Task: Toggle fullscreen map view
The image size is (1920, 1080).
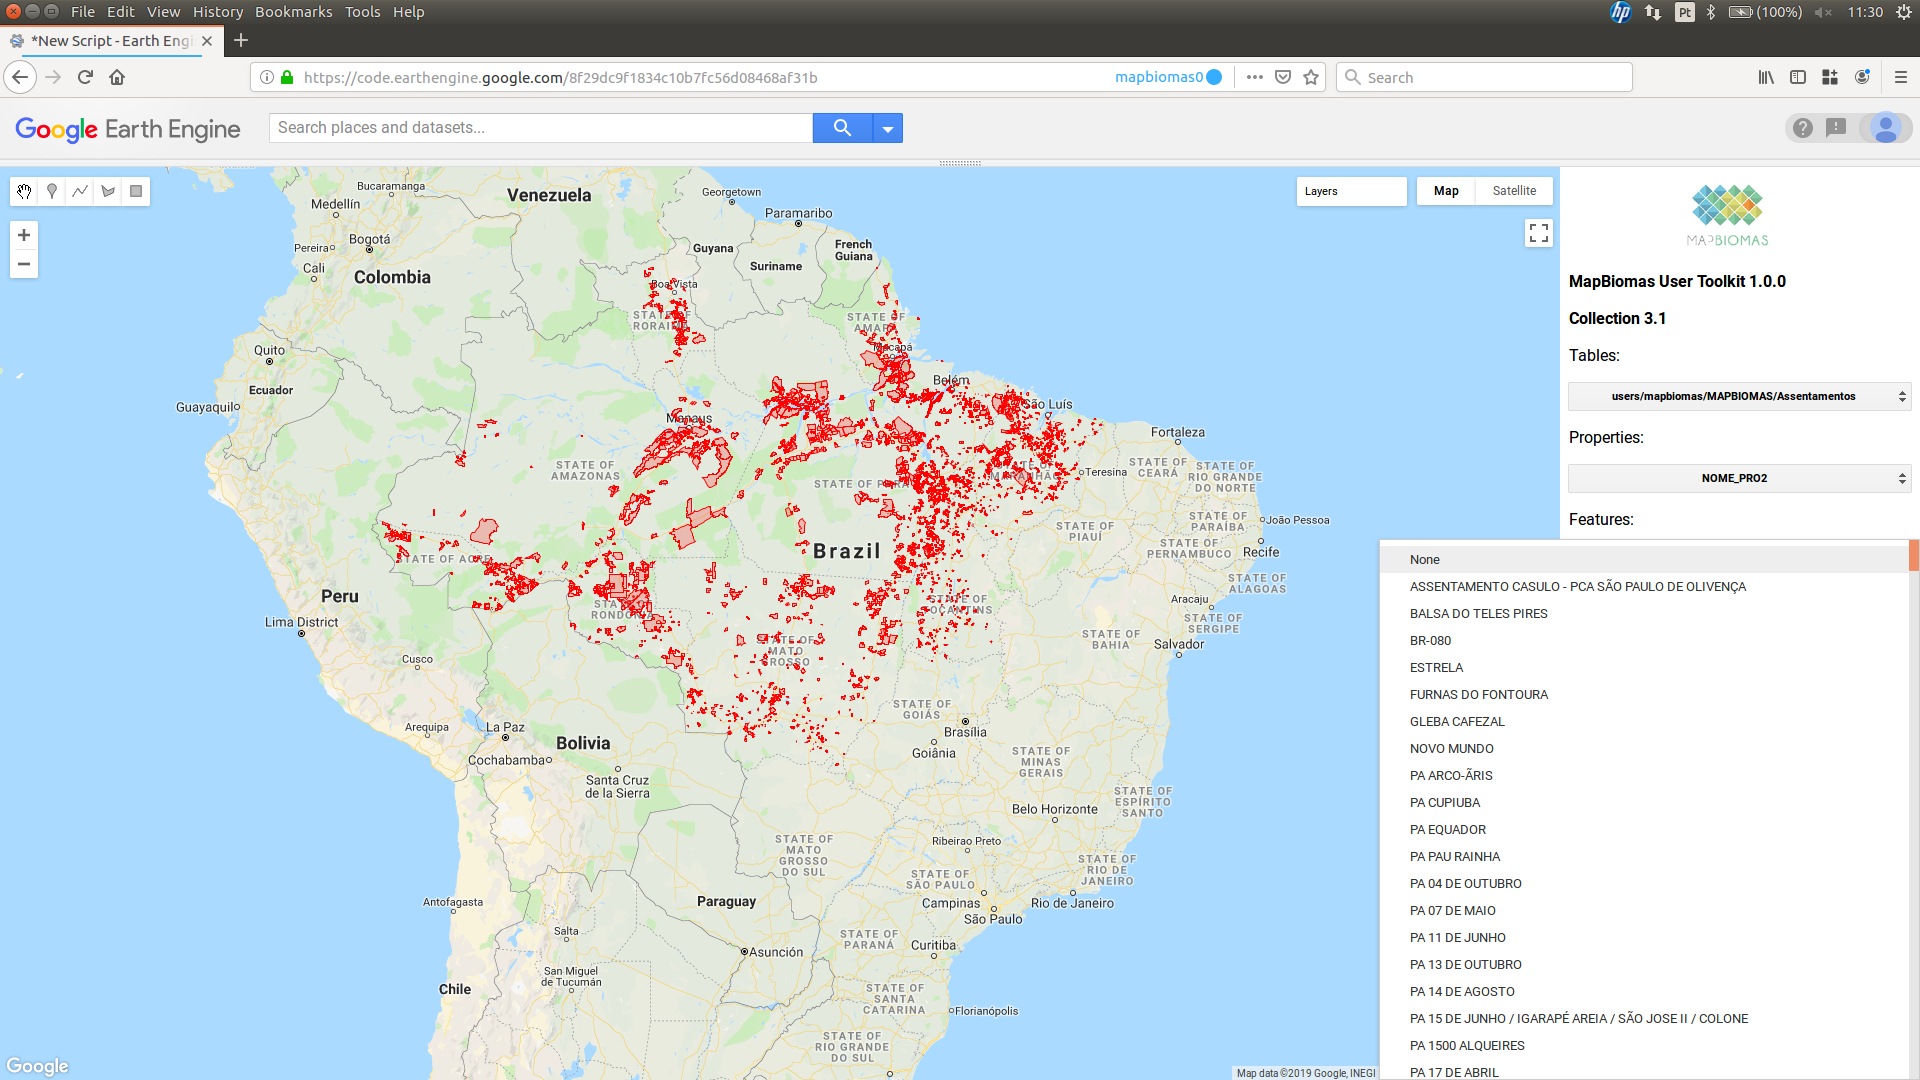Action: pos(1538,233)
